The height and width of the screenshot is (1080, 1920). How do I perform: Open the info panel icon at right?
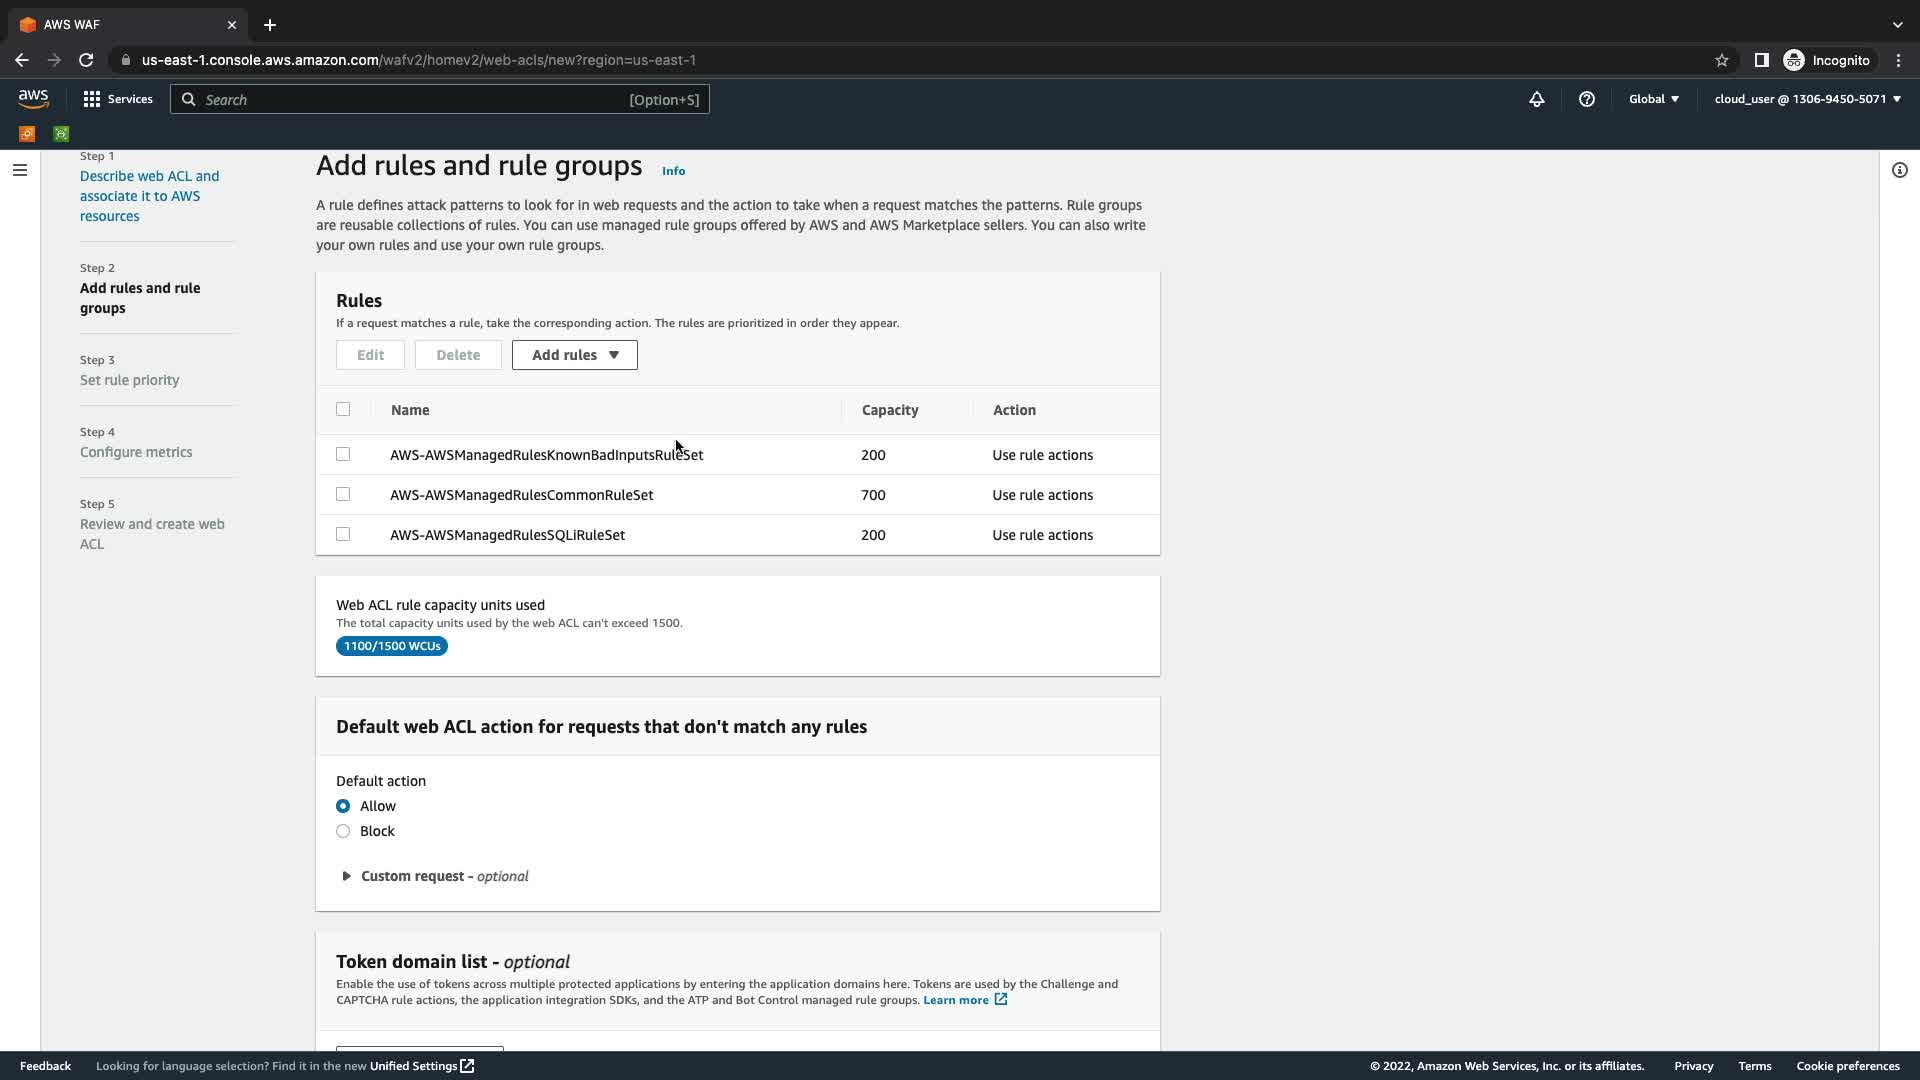coord(1899,170)
